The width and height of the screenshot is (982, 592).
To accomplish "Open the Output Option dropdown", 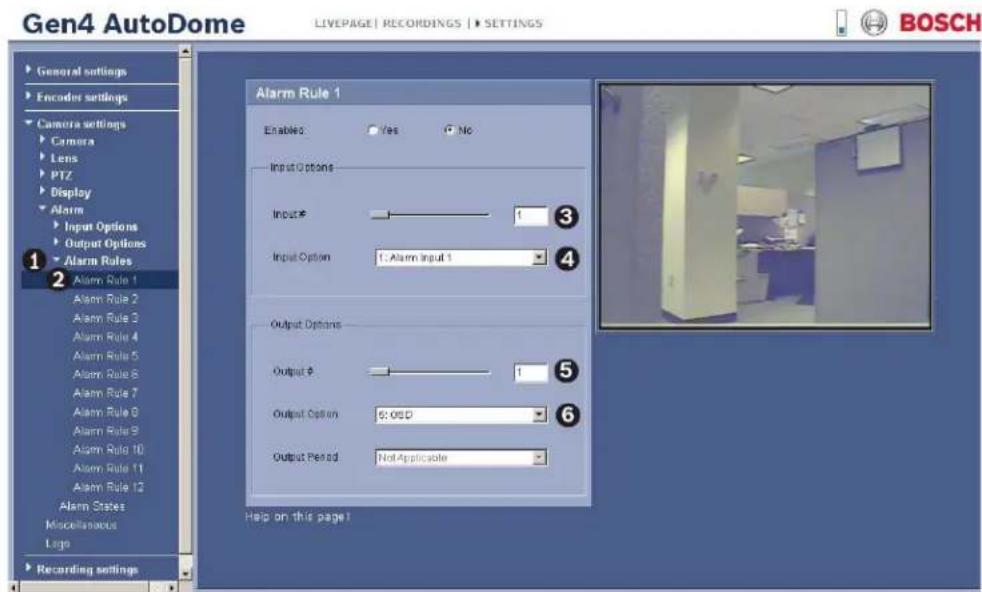I will pos(461,414).
